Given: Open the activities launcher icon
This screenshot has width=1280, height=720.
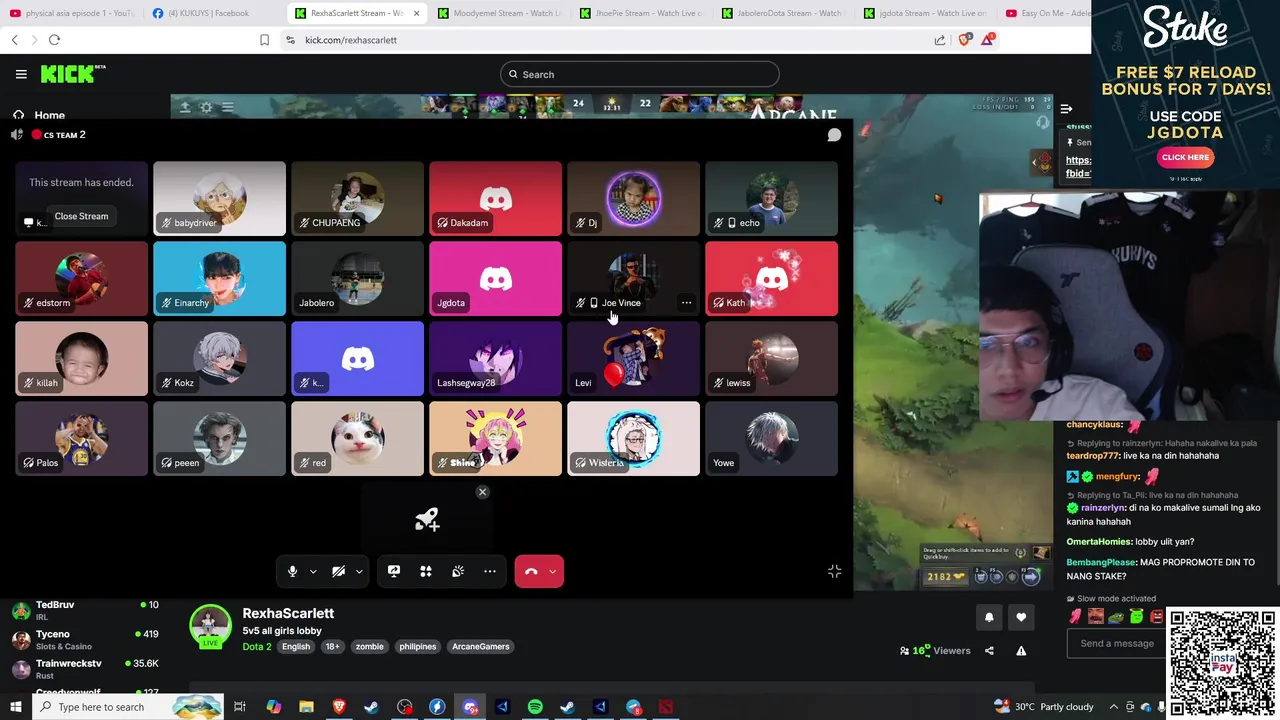Looking at the screenshot, I should point(426,571).
